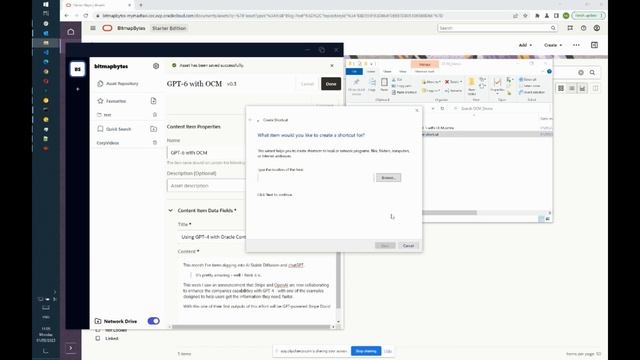Collapse the Content Item Data Fields section

(x=170, y=211)
